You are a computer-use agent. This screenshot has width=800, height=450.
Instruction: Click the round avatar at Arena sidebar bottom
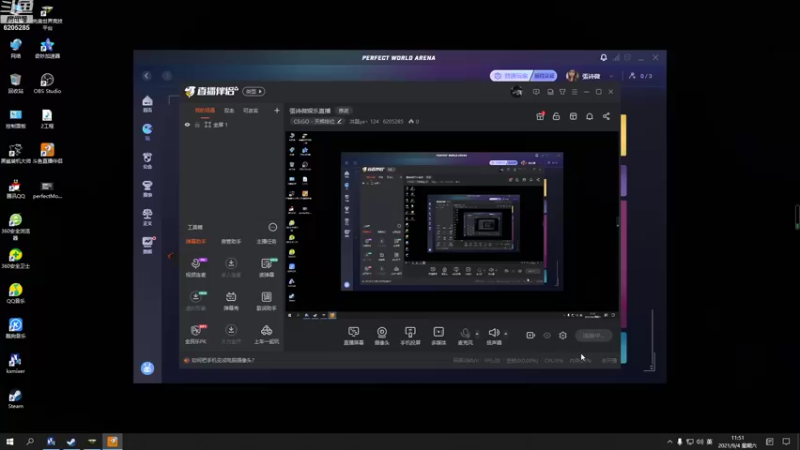147,368
